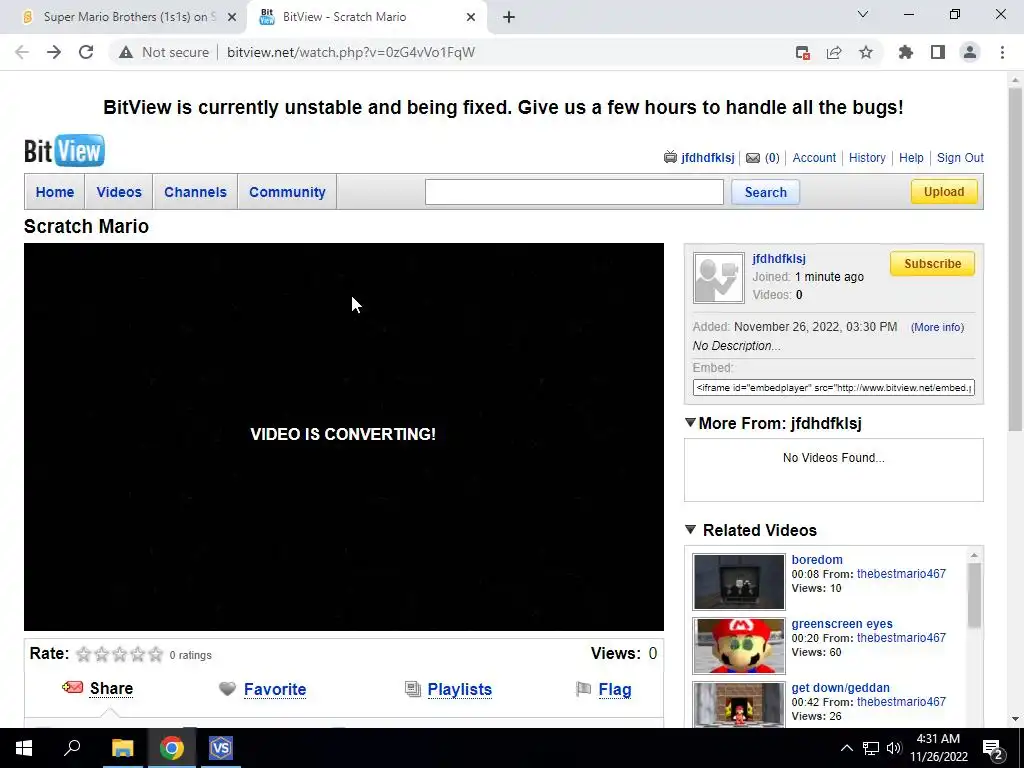Open the notification center icon
Image resolution: width=1024 pixels, height=768 pixels.
(992, 748)
